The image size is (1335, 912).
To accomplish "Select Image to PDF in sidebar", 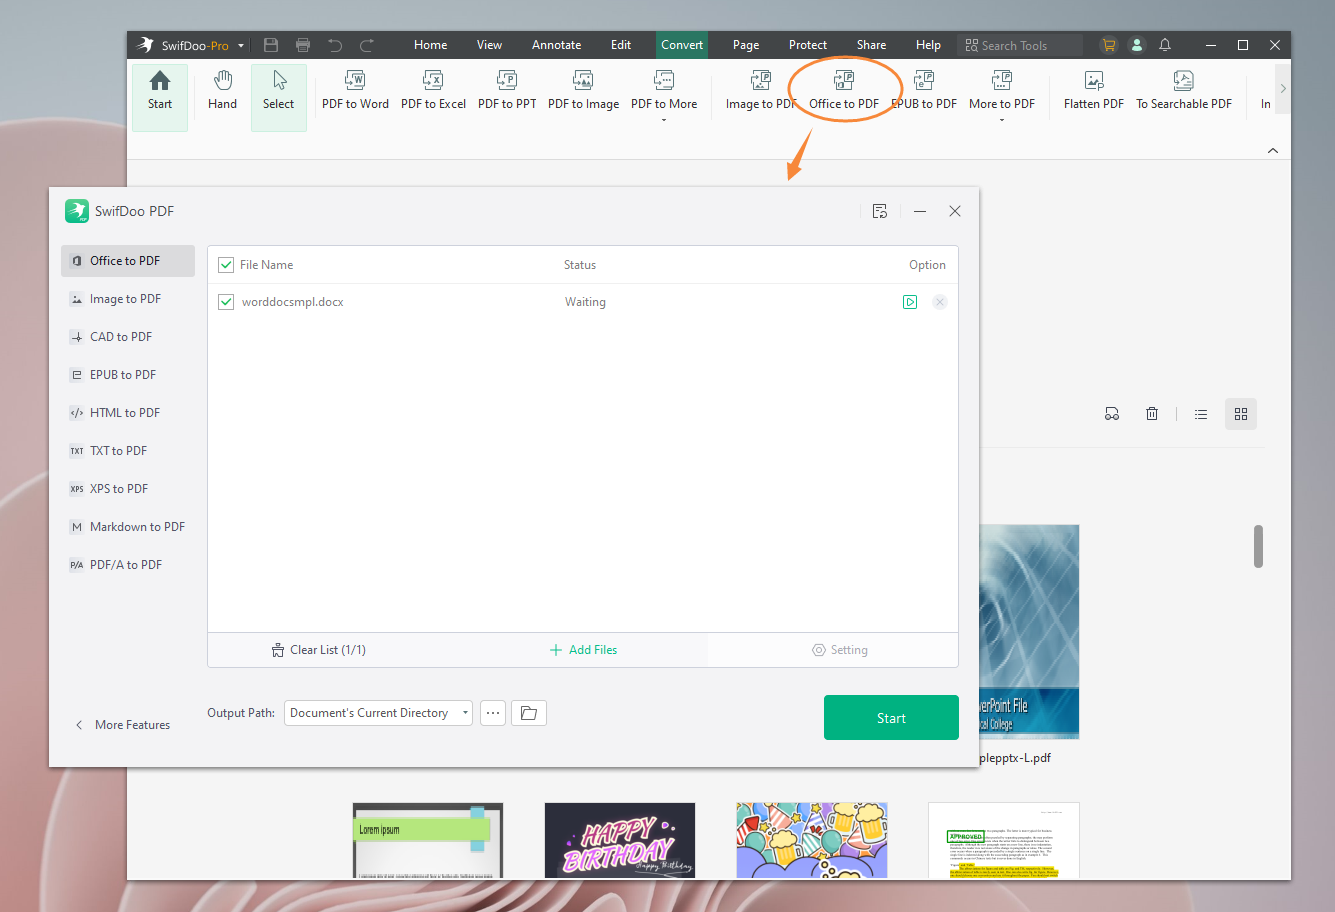I will (x=128, y=299).
